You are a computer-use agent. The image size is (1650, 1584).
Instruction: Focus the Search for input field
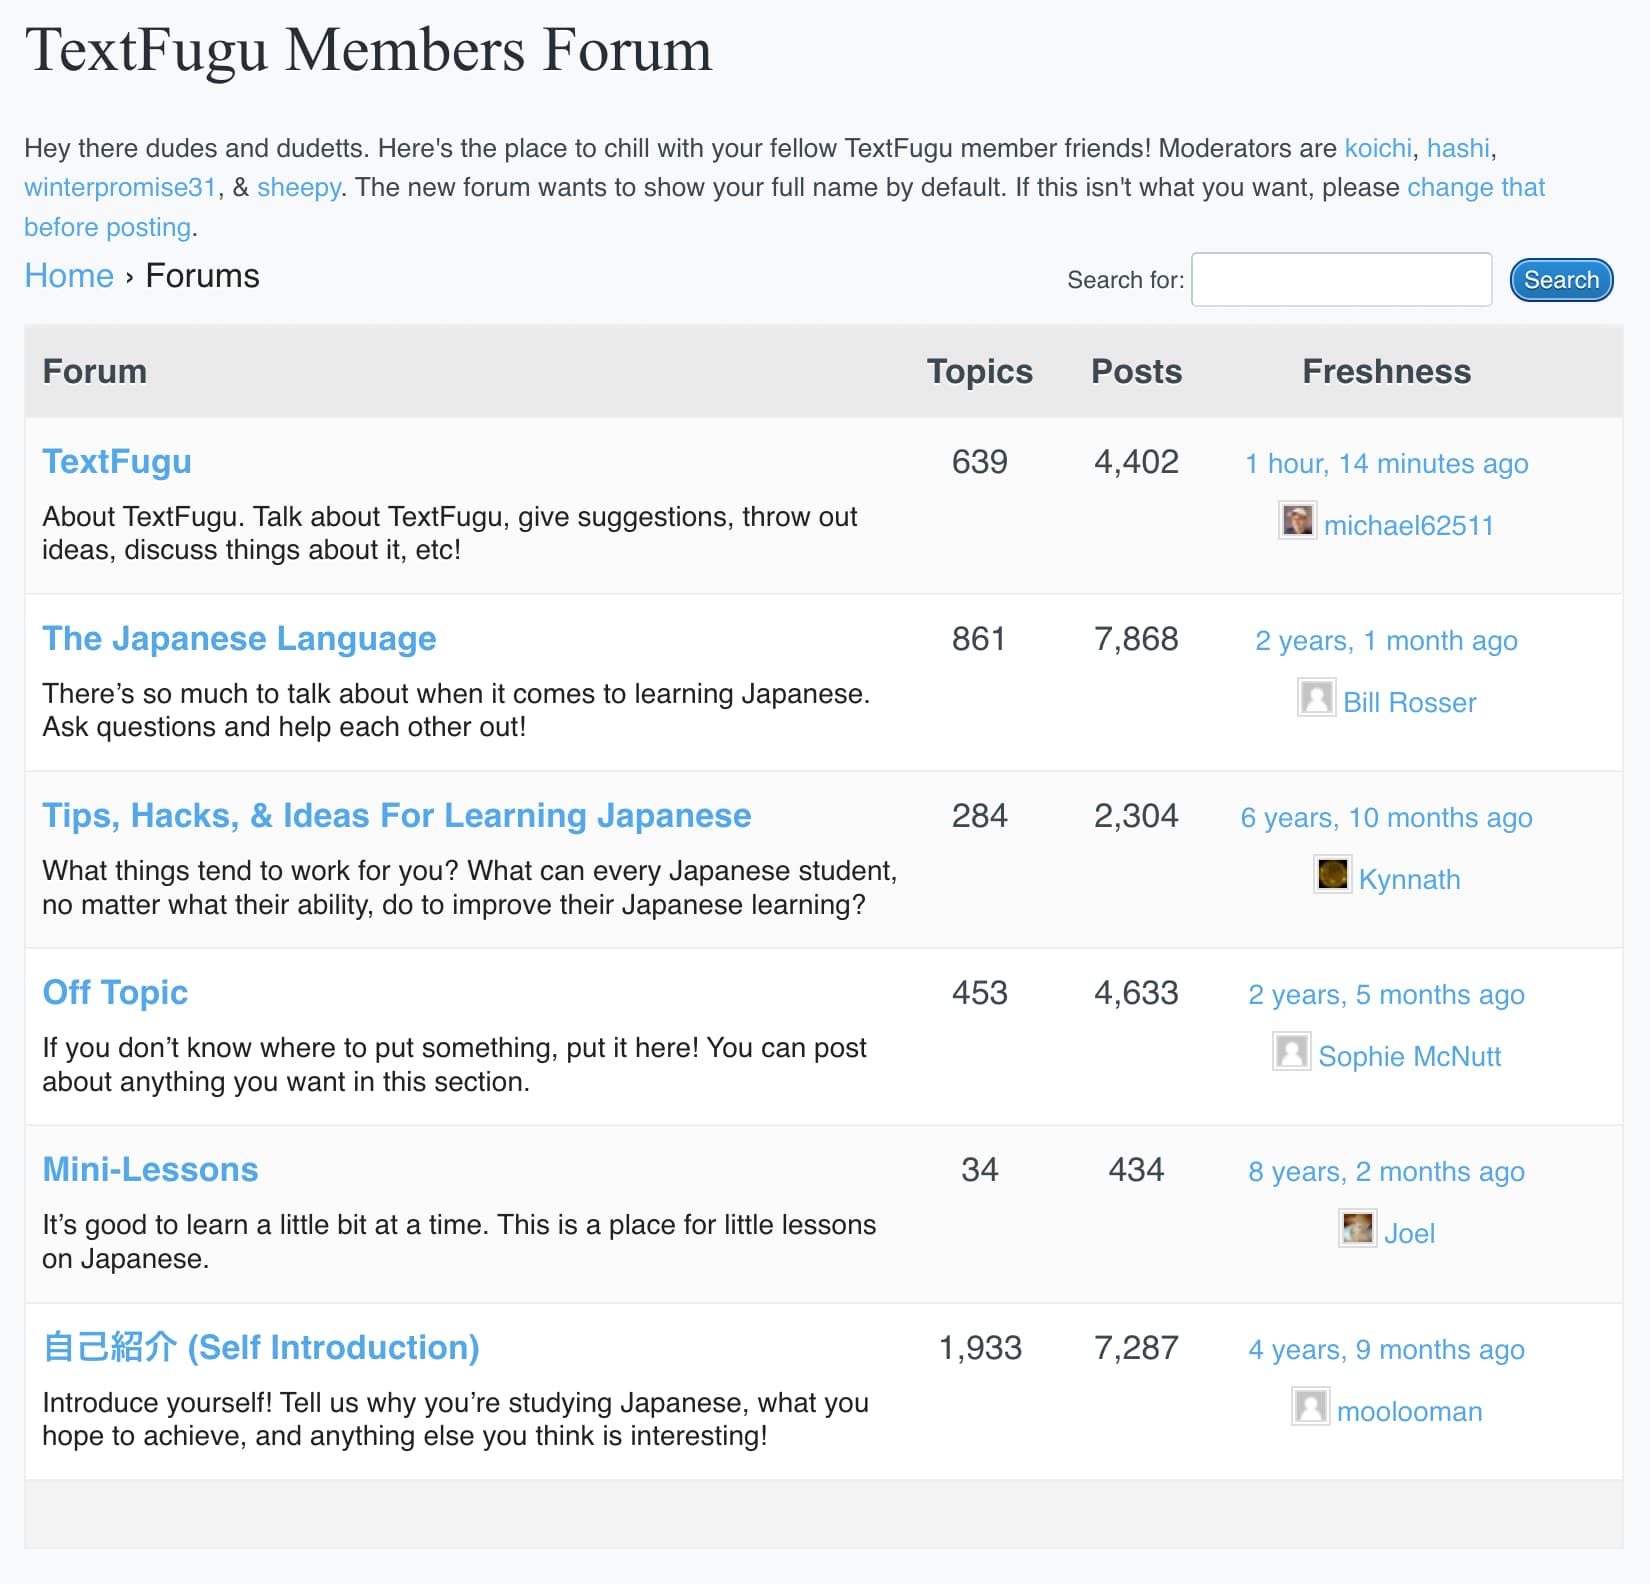click(1341, 279)
